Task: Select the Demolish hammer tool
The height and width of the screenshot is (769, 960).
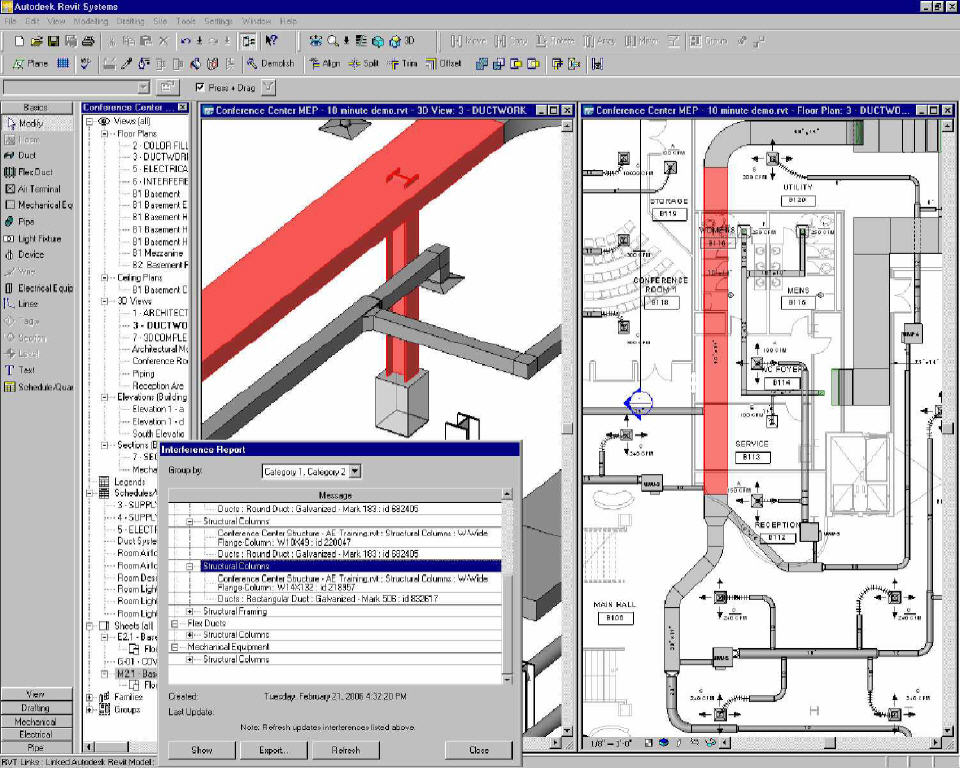Action: 271,63
